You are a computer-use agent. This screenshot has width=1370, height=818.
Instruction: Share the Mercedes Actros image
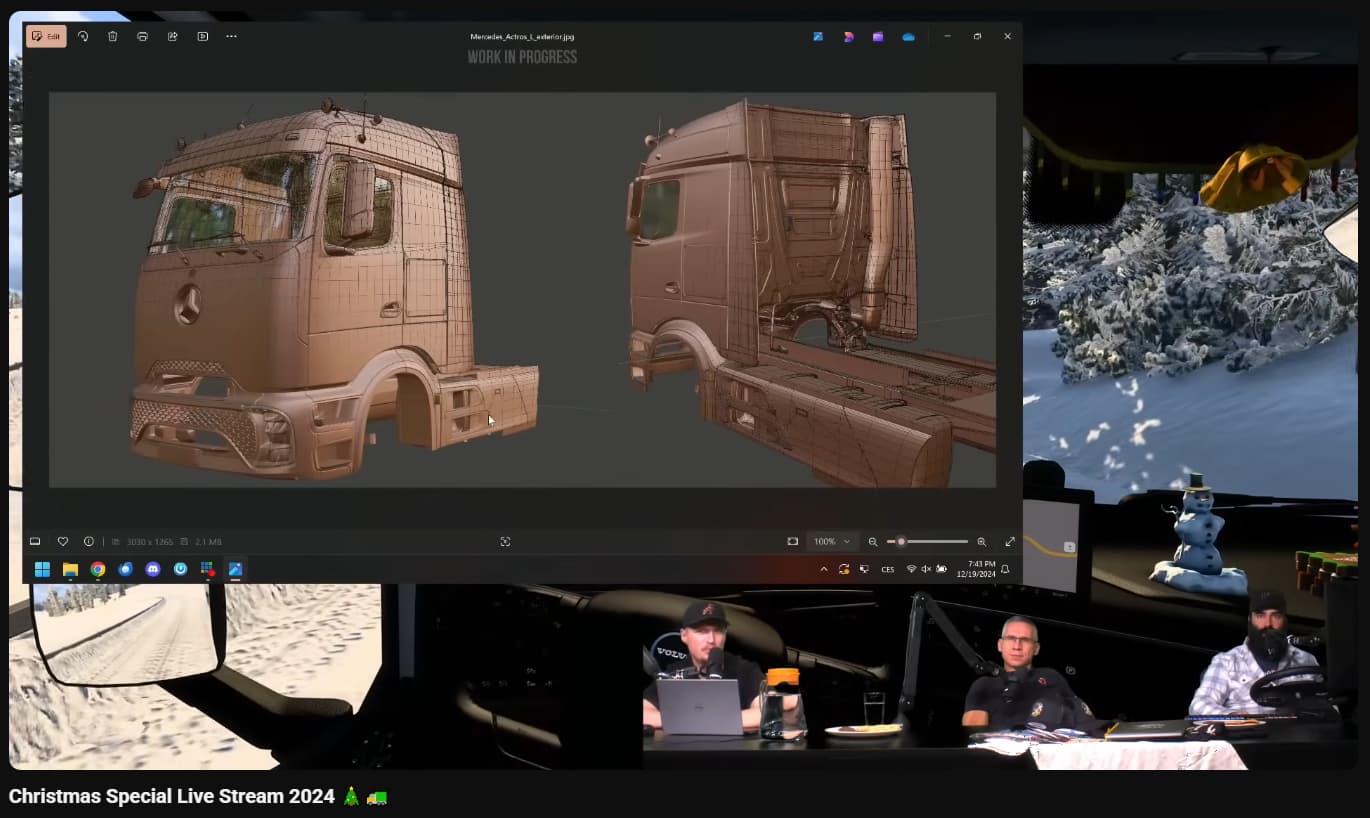click(x=173, y=36)
